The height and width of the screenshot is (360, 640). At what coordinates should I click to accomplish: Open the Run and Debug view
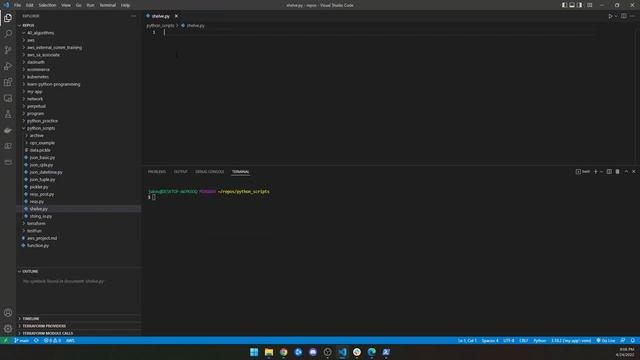coord(8,66)
